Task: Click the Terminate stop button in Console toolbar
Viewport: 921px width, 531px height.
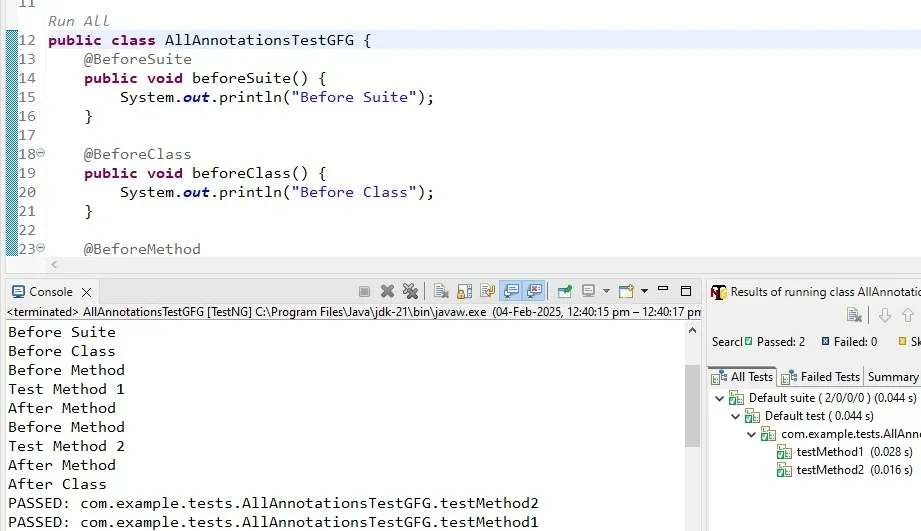Action: click(x=364, y=291)
